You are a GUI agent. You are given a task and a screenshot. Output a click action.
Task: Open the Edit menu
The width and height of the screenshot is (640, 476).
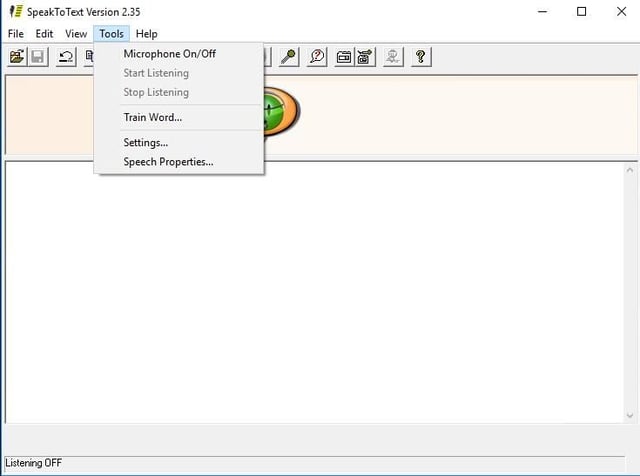(44, 34)
